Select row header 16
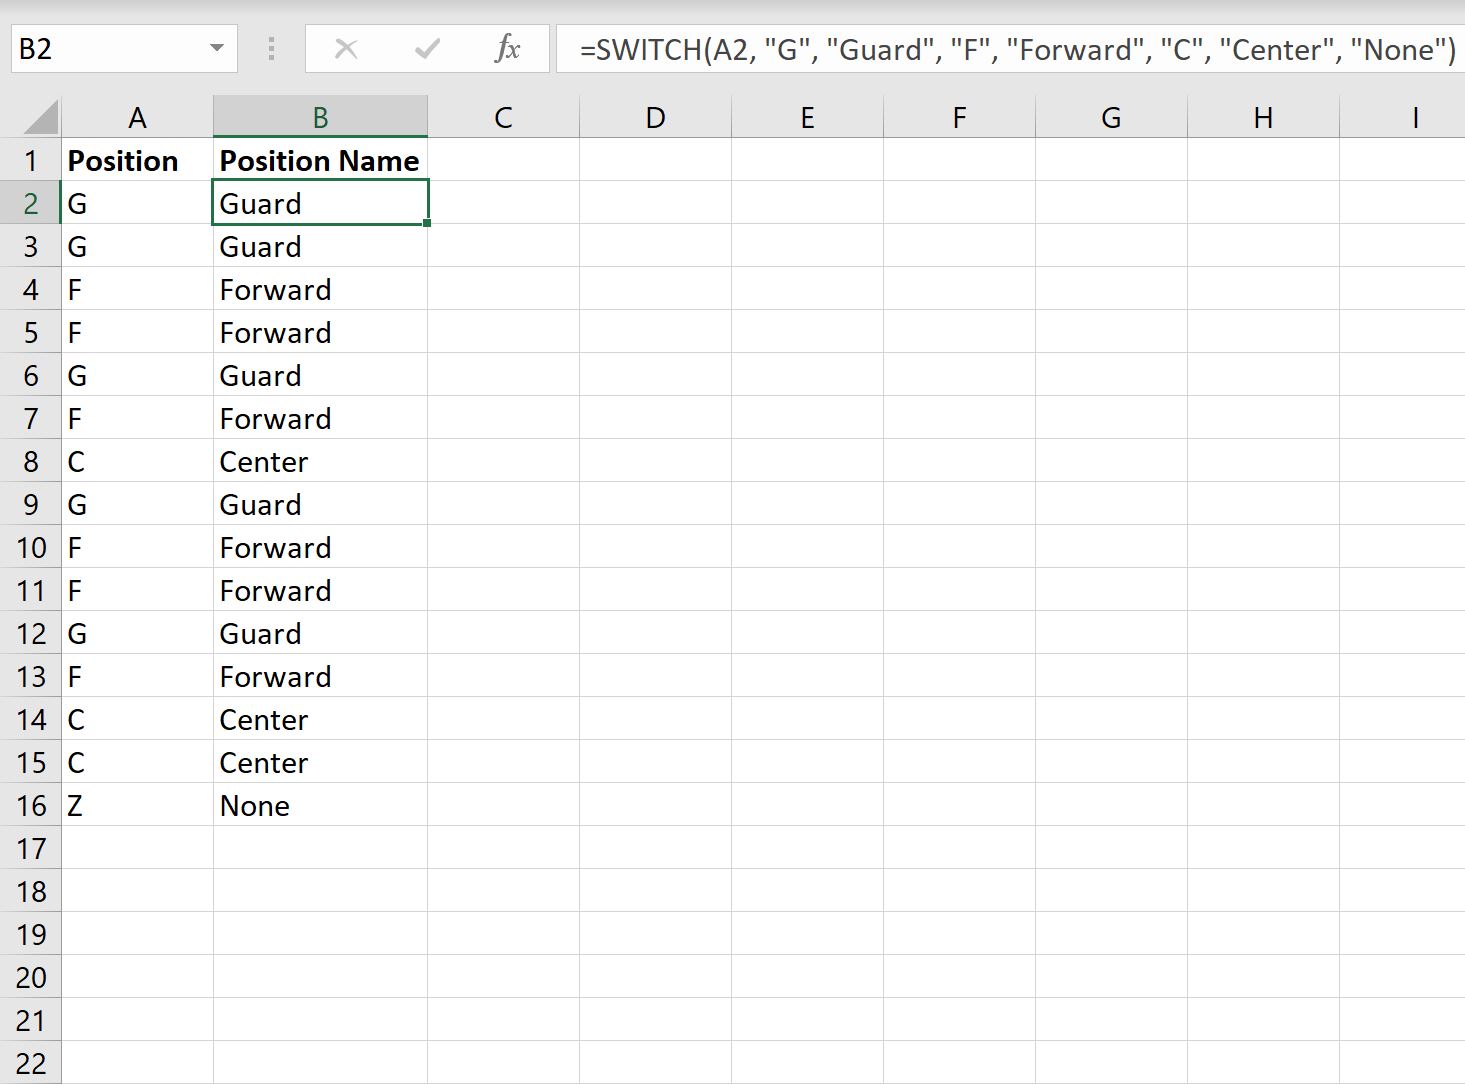 [31, 805]
